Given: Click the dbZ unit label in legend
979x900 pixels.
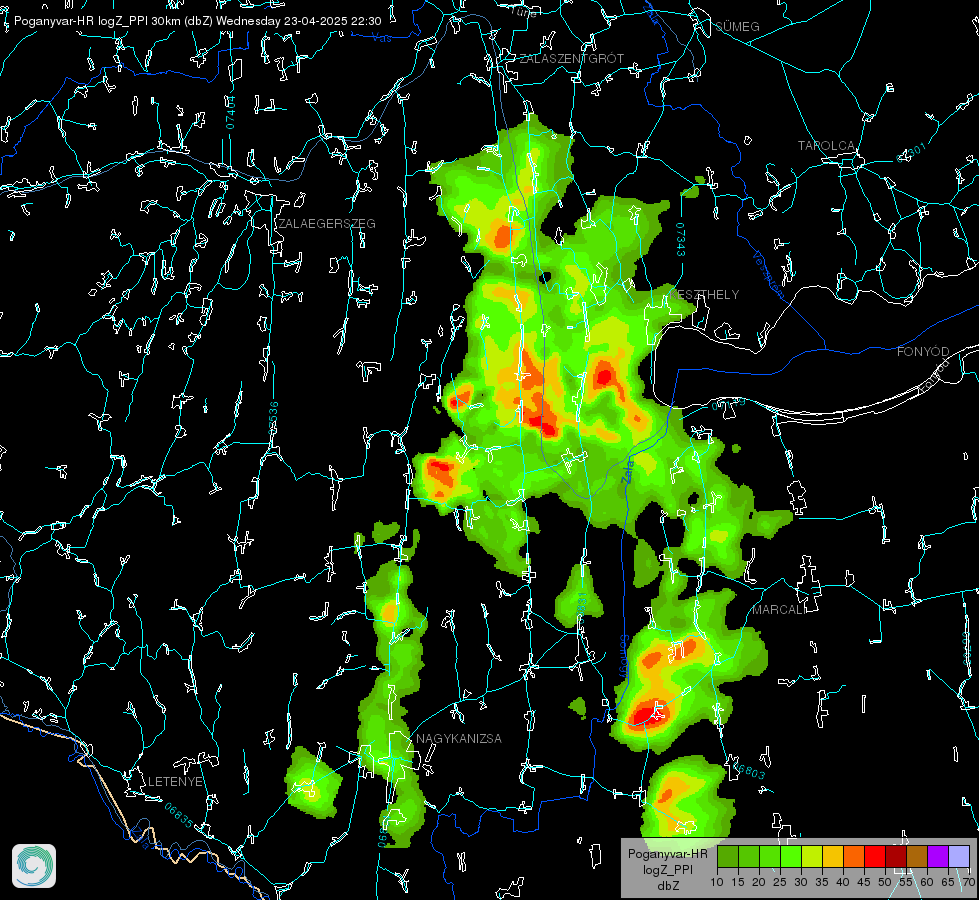Looking at the screenshot, I should [667, 886].
